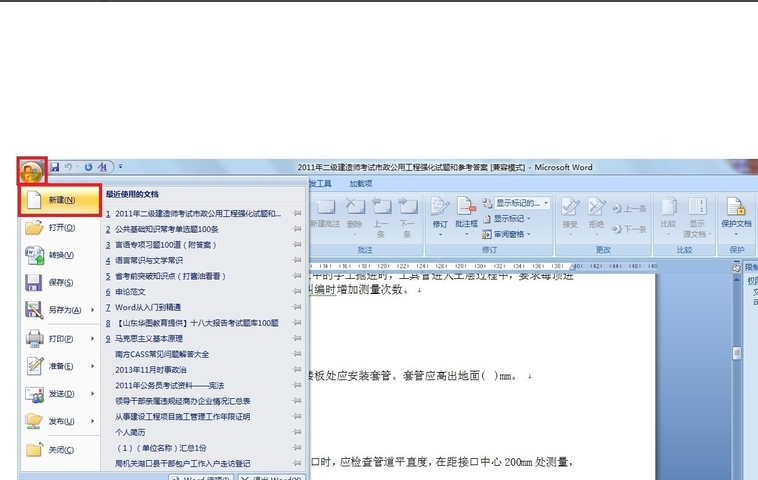
Task: Open the Customize Quick Access Toolbar dropdown
Action: tap(120, 167)
